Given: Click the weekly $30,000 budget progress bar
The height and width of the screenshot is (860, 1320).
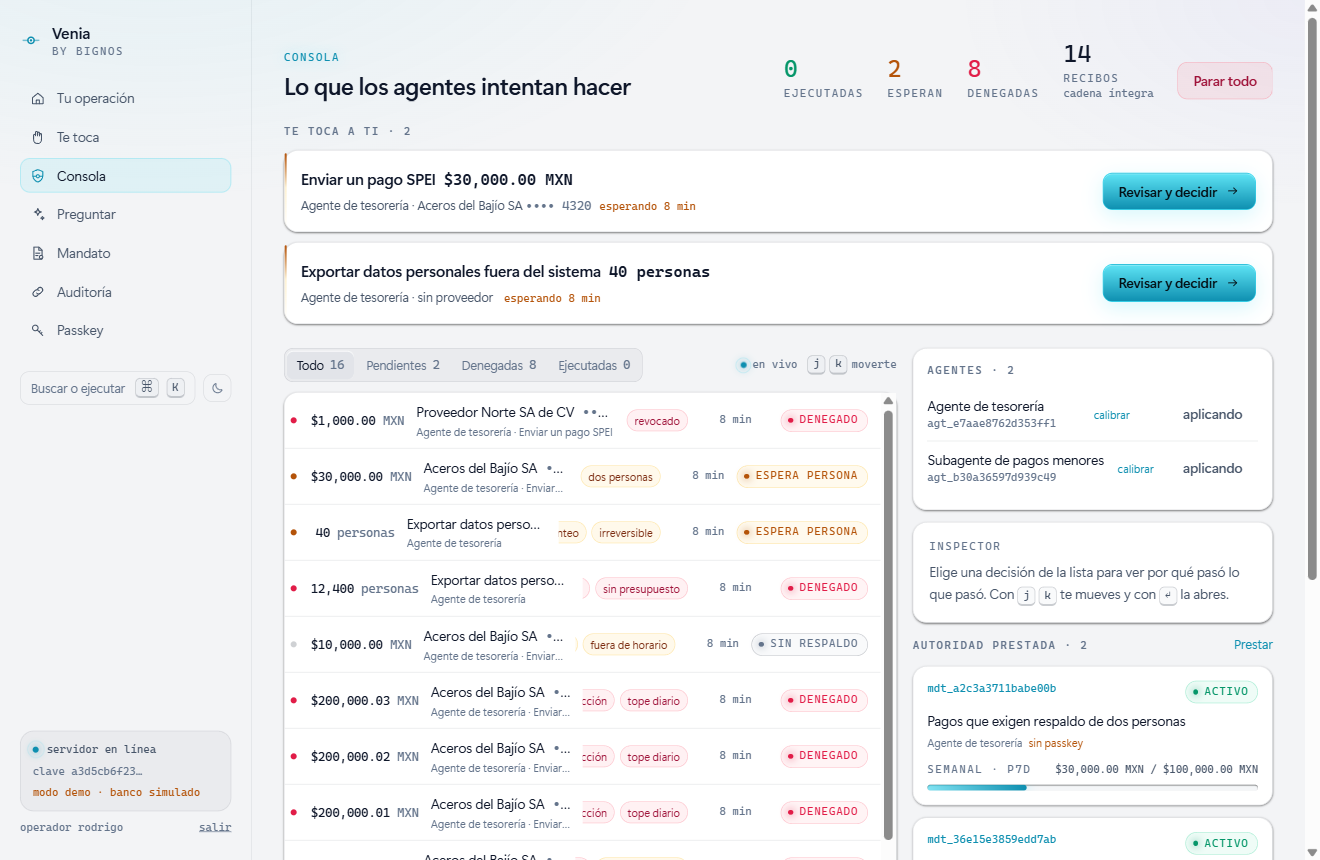Looking at the screenshot, I should (1092, 788).
